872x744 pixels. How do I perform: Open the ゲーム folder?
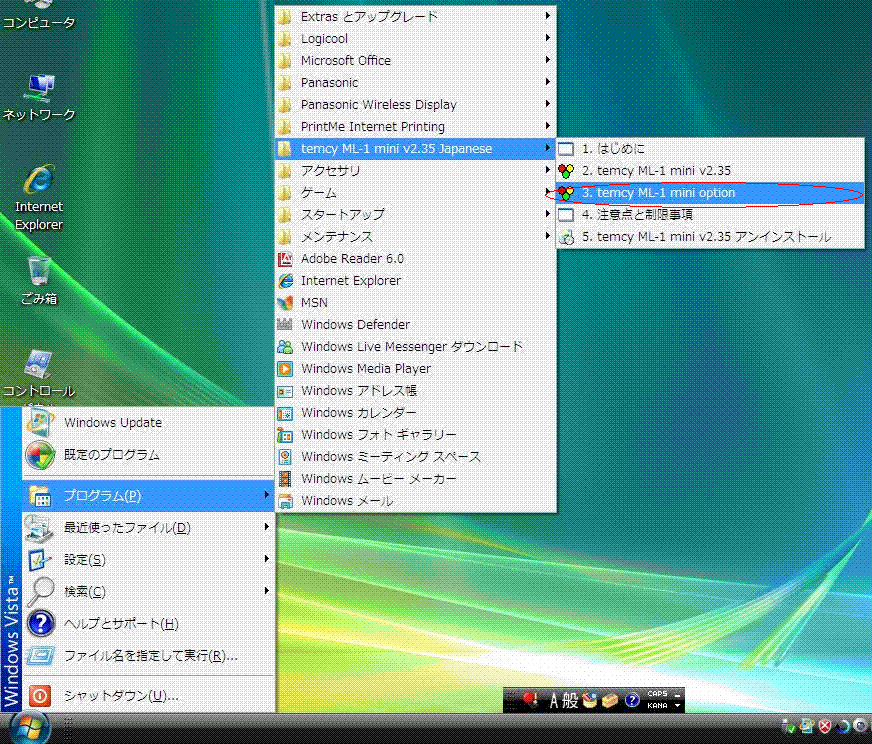click(415, 193)
